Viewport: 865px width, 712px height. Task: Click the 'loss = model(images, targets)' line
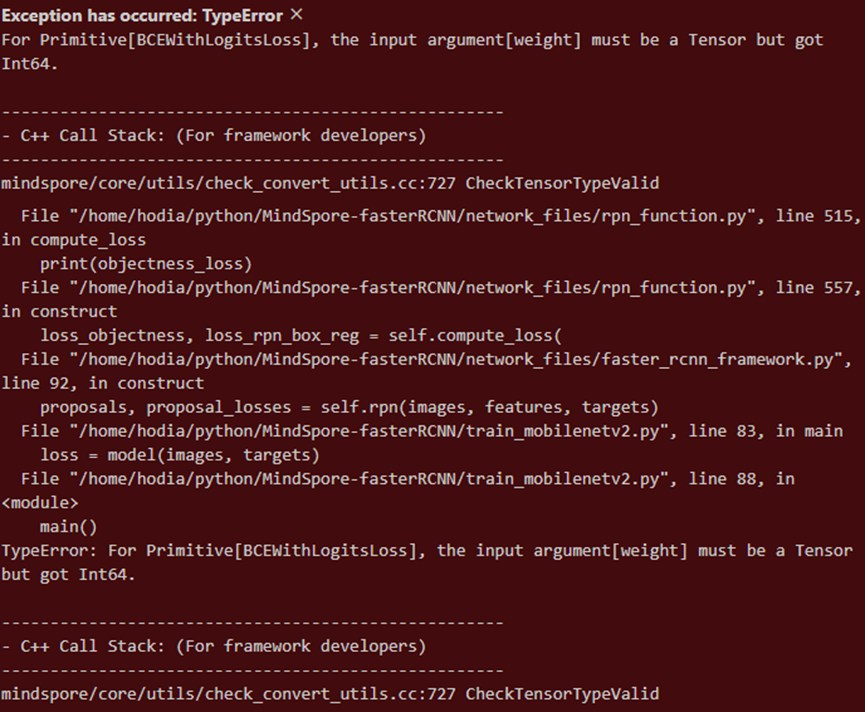tap(180, 455)
